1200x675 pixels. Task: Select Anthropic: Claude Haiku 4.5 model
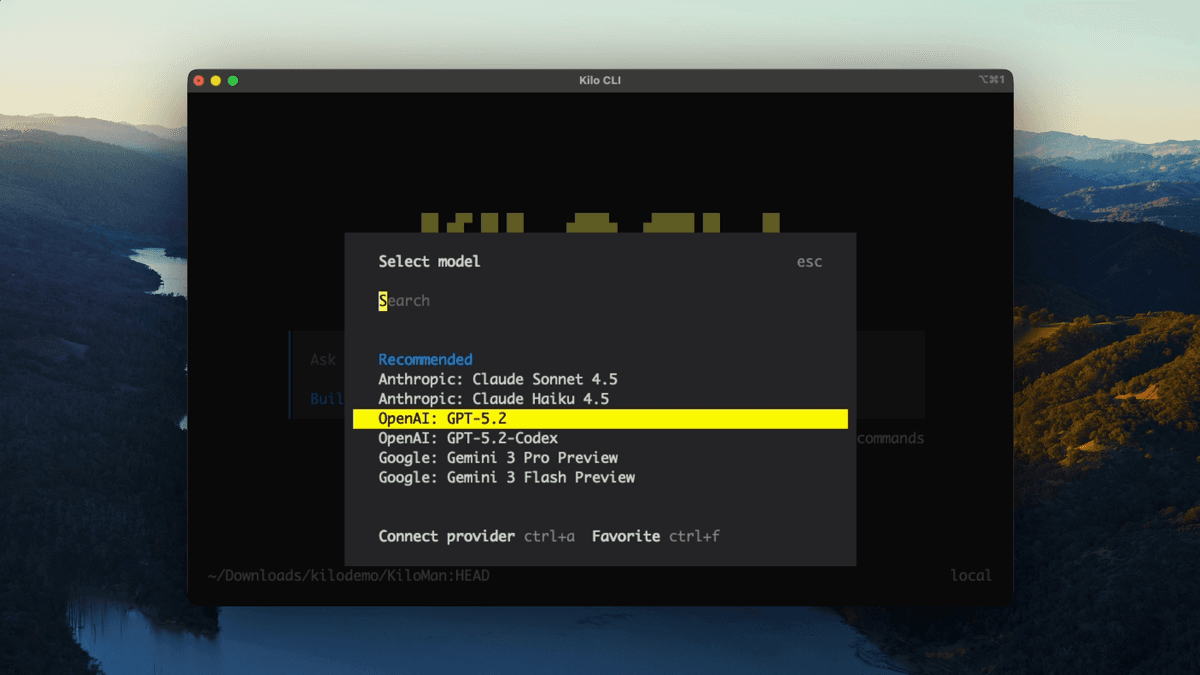coord(494,399)
